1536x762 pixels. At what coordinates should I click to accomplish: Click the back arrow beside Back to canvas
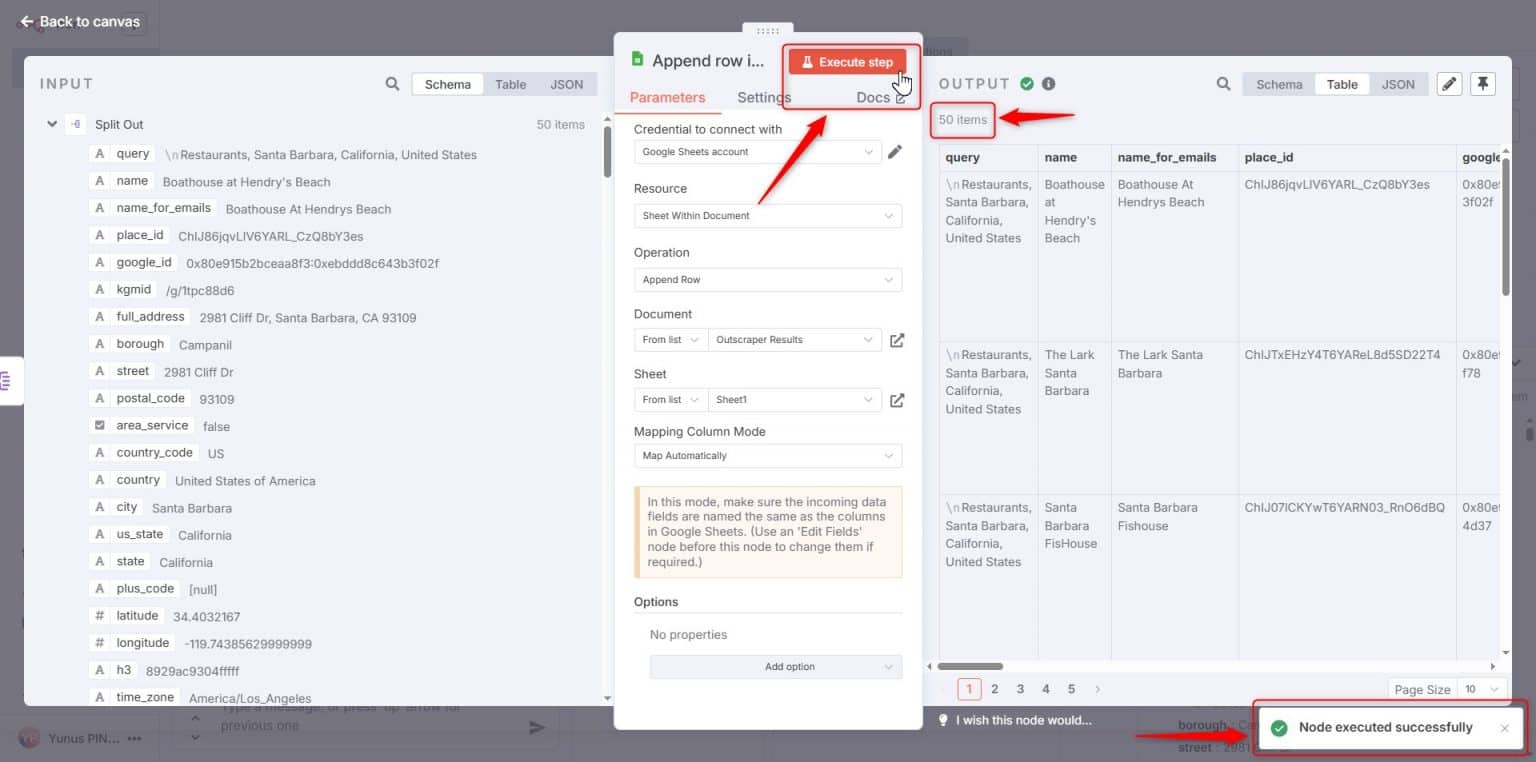(x=27, y=21)
